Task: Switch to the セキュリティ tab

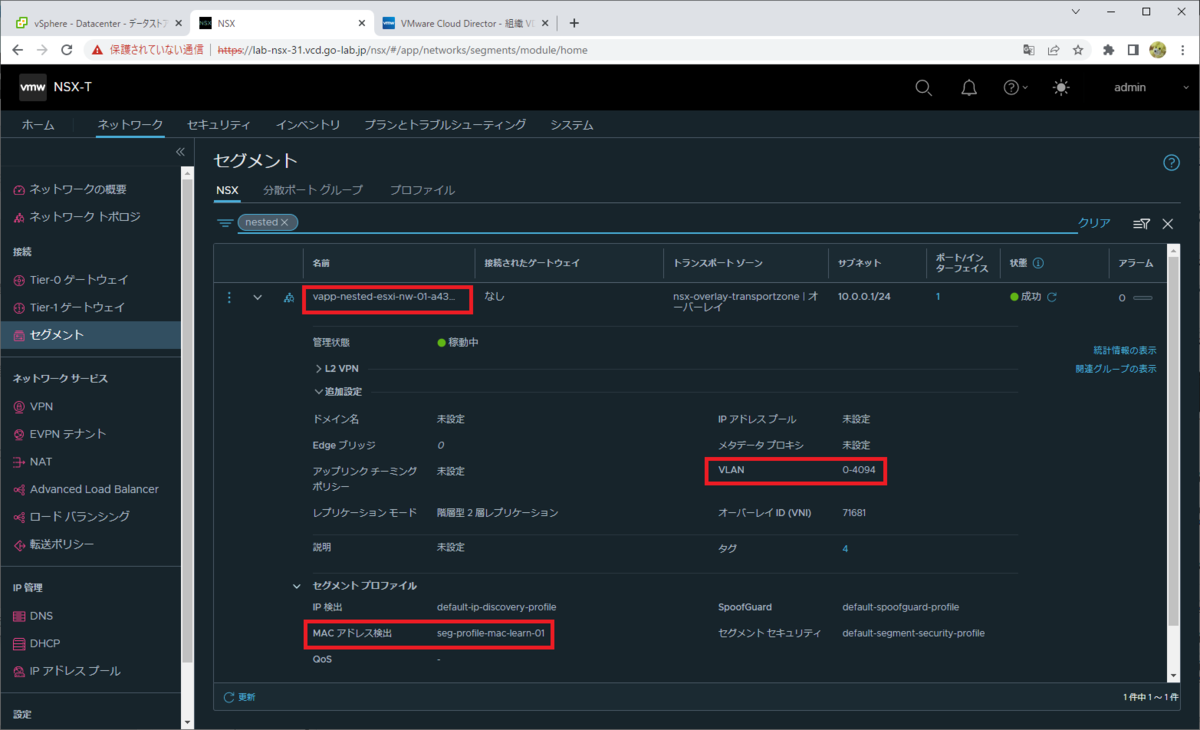Action: 219,125
